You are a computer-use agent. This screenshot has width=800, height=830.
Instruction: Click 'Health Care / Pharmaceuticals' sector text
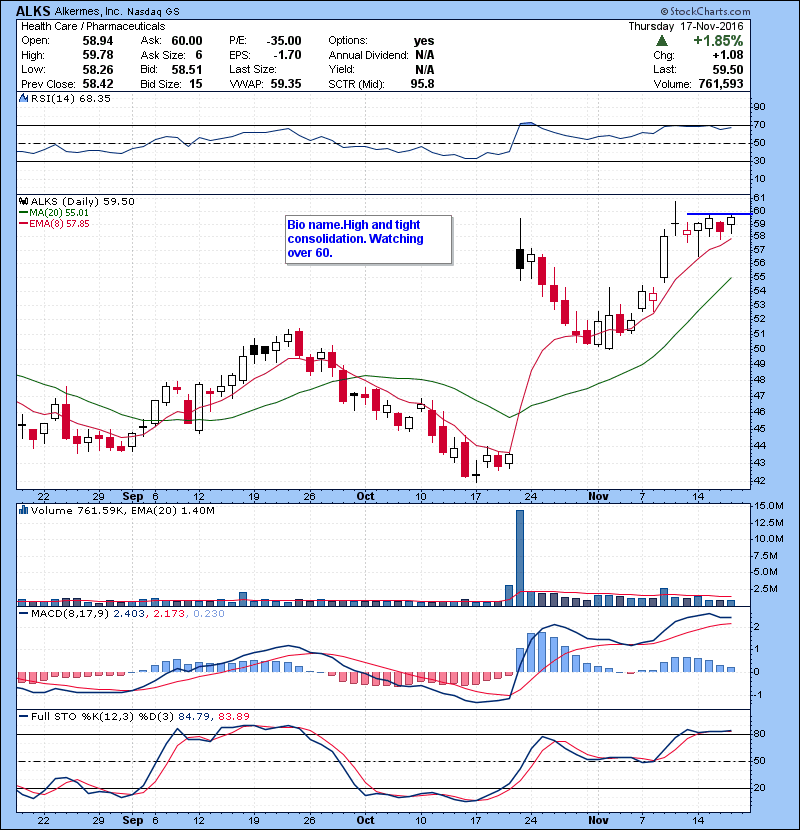(x=93, y=26)
